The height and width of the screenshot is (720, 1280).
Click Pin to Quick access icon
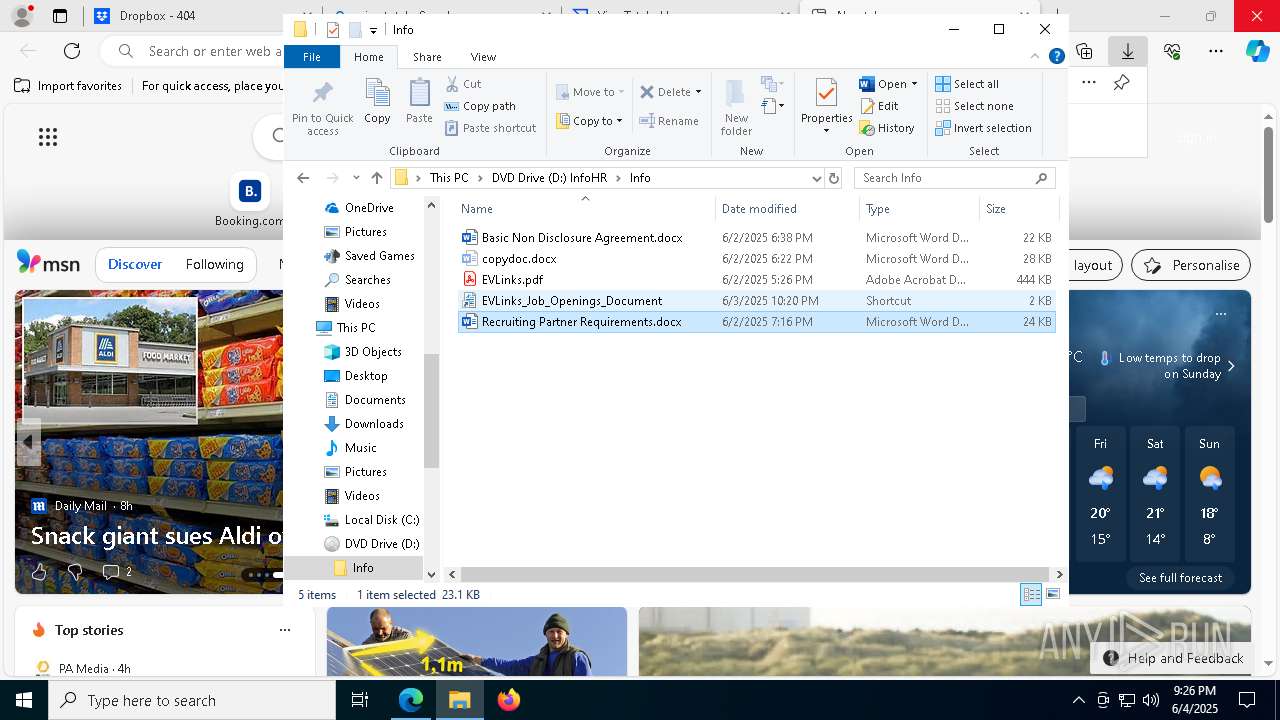[322, 108]
